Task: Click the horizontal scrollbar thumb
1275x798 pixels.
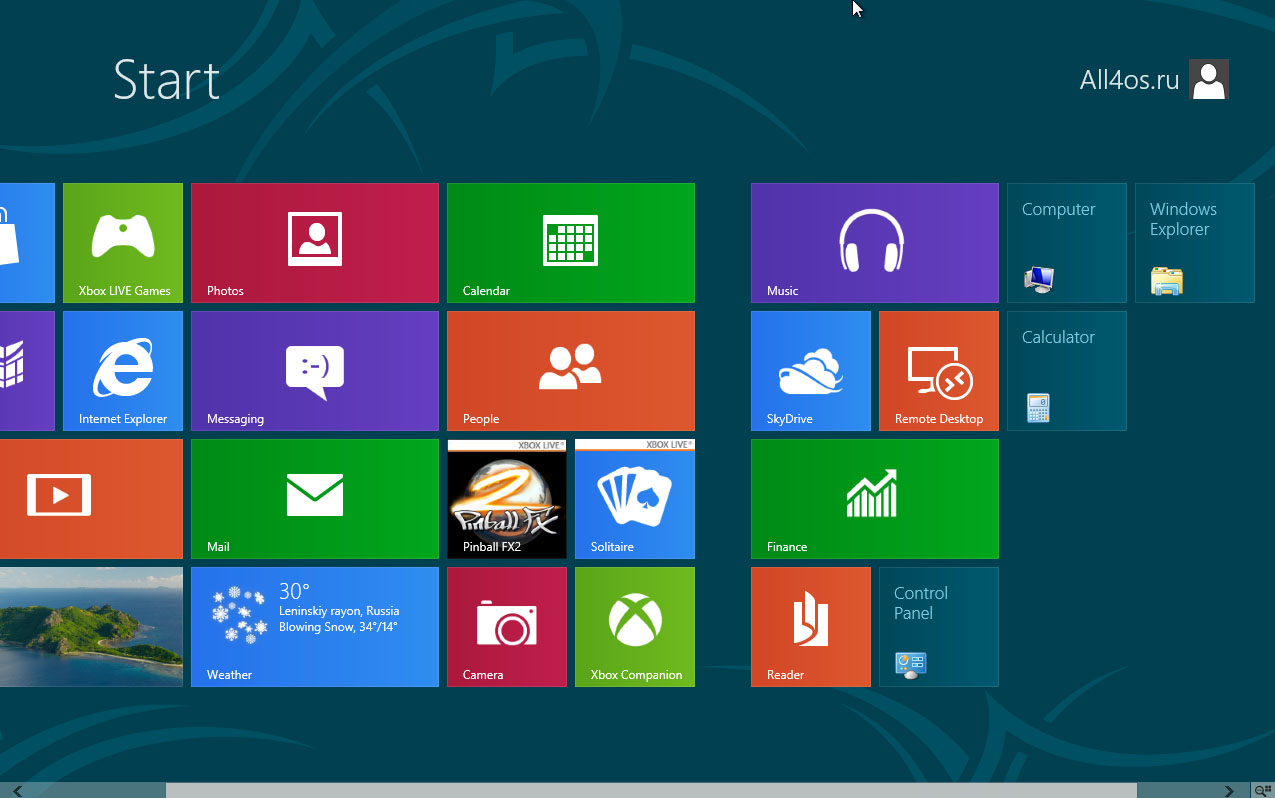Action: (651, 791)
